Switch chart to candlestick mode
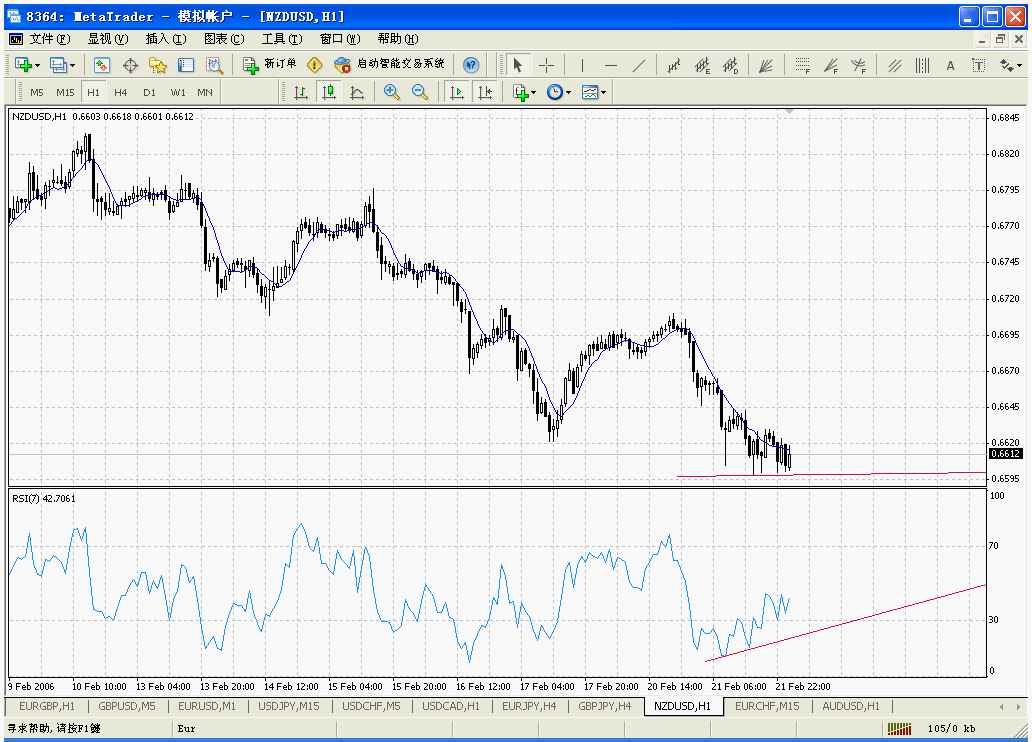The height and width of the screenshot is (742, 1032). [329, 92]
